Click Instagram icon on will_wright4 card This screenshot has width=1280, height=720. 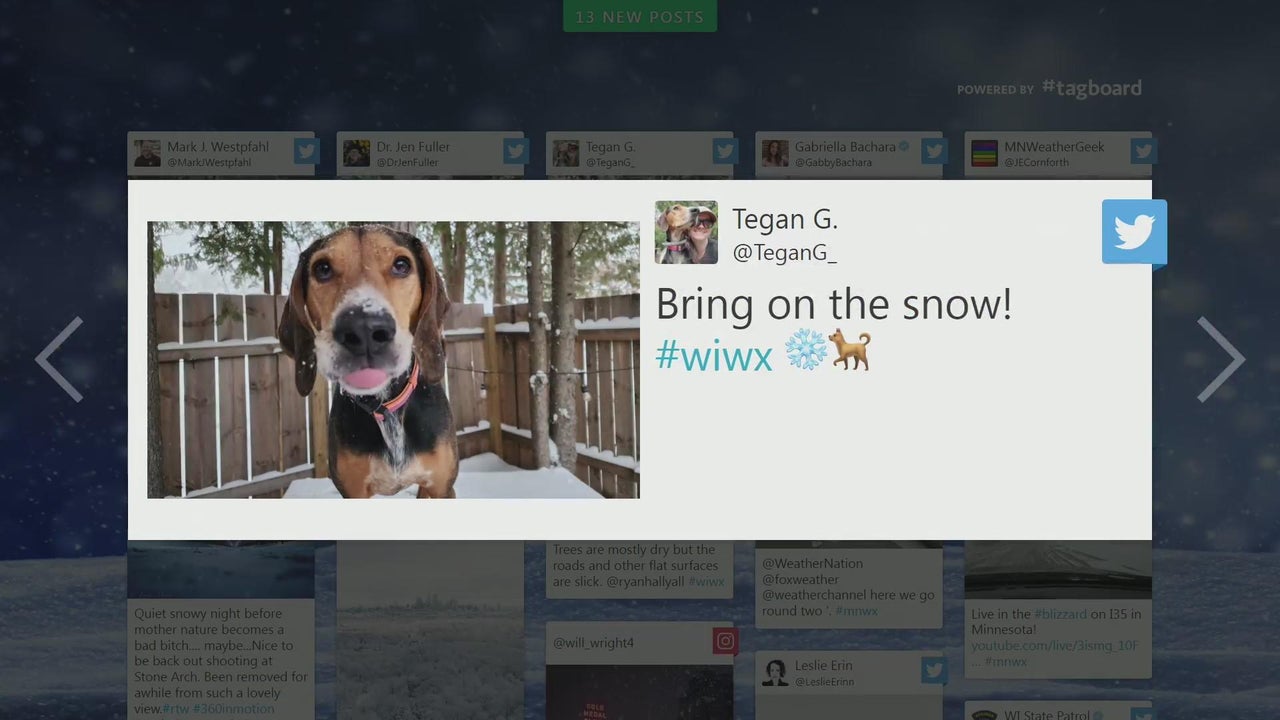[x=725, y=641]
